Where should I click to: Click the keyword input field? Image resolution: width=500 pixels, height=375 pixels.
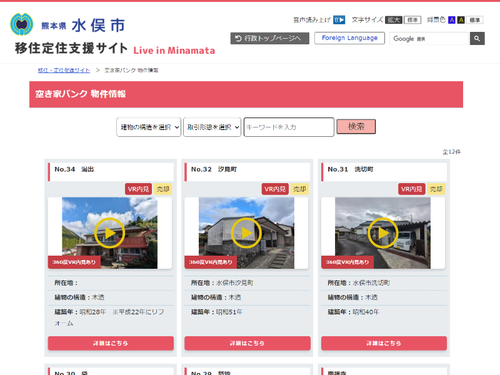(289, 127)
